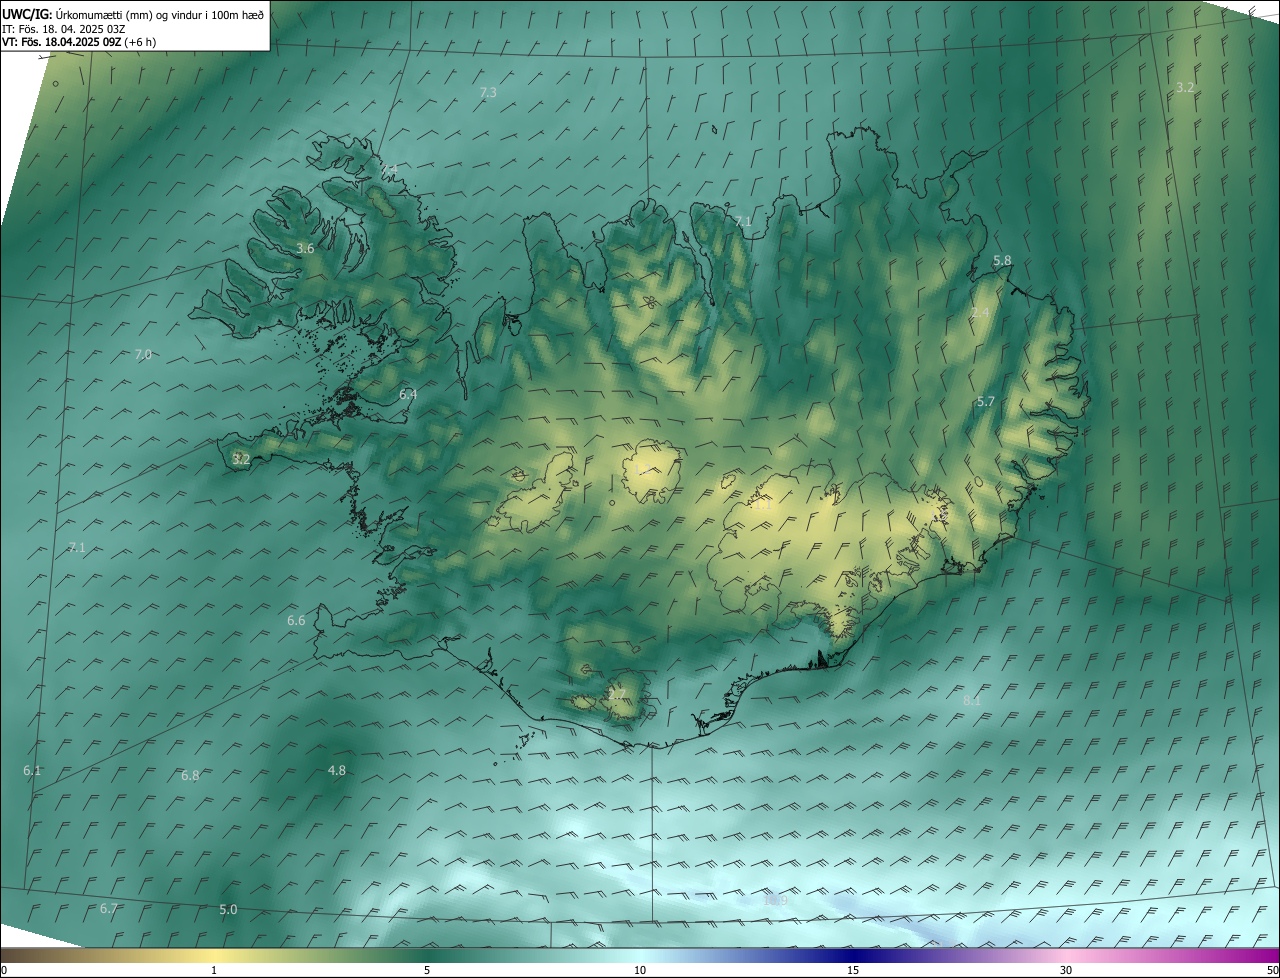Click the 10 tick label on the color scale
The width and height of the screenshot is (1280, 978).
pyautogui.click(x=640, y=970)
